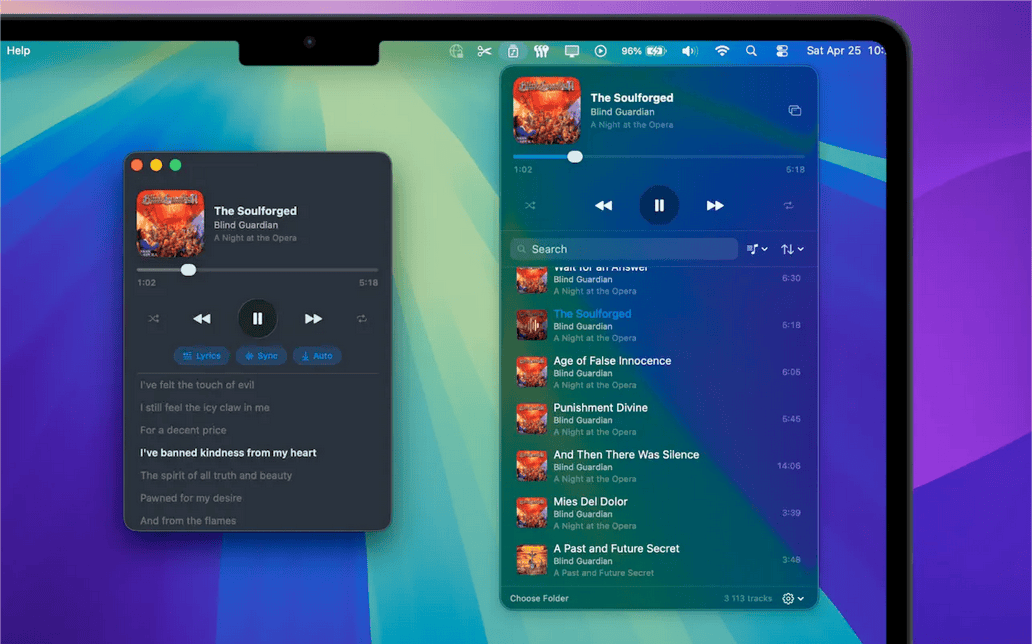The width and height of the screenshot is (1032, 644).
Task: Pause playback in the mini player window
Action: (257, 319)
